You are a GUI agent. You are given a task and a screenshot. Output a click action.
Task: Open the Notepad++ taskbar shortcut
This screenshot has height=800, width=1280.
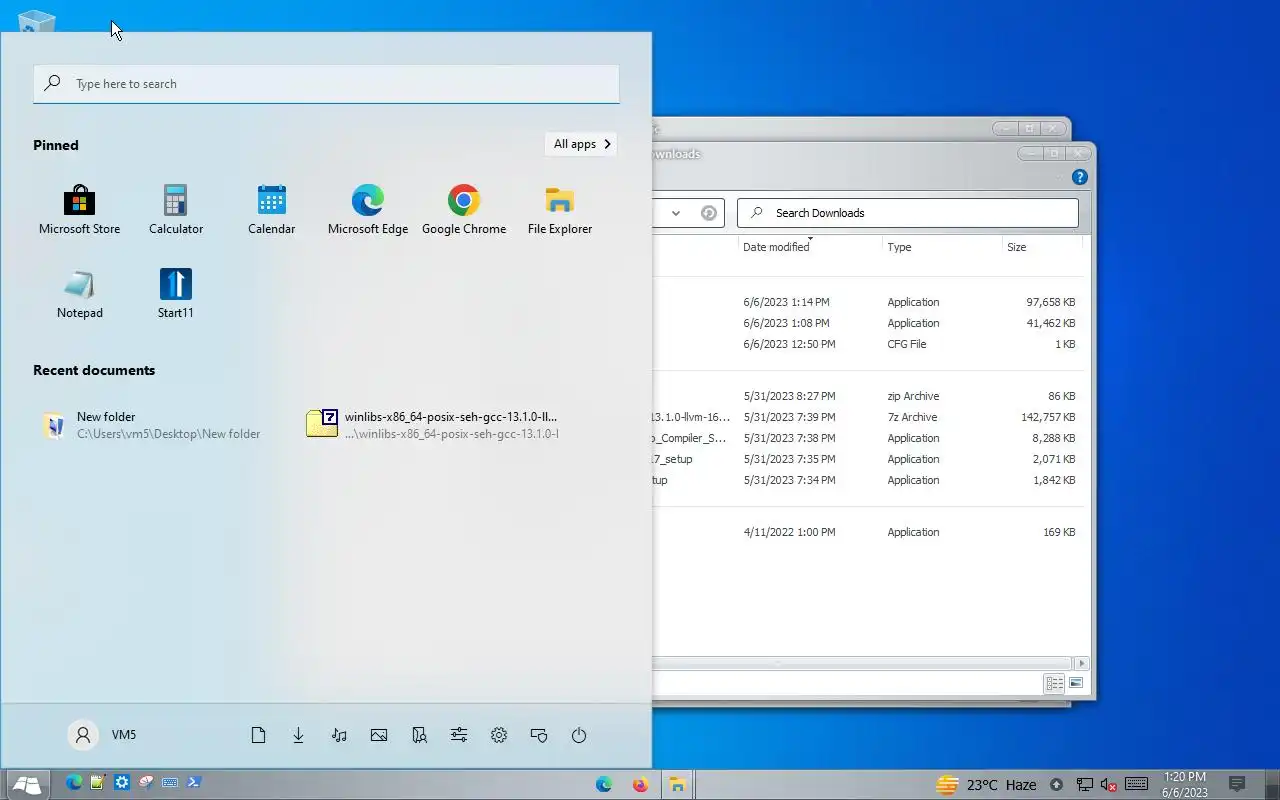coord(97,783)
